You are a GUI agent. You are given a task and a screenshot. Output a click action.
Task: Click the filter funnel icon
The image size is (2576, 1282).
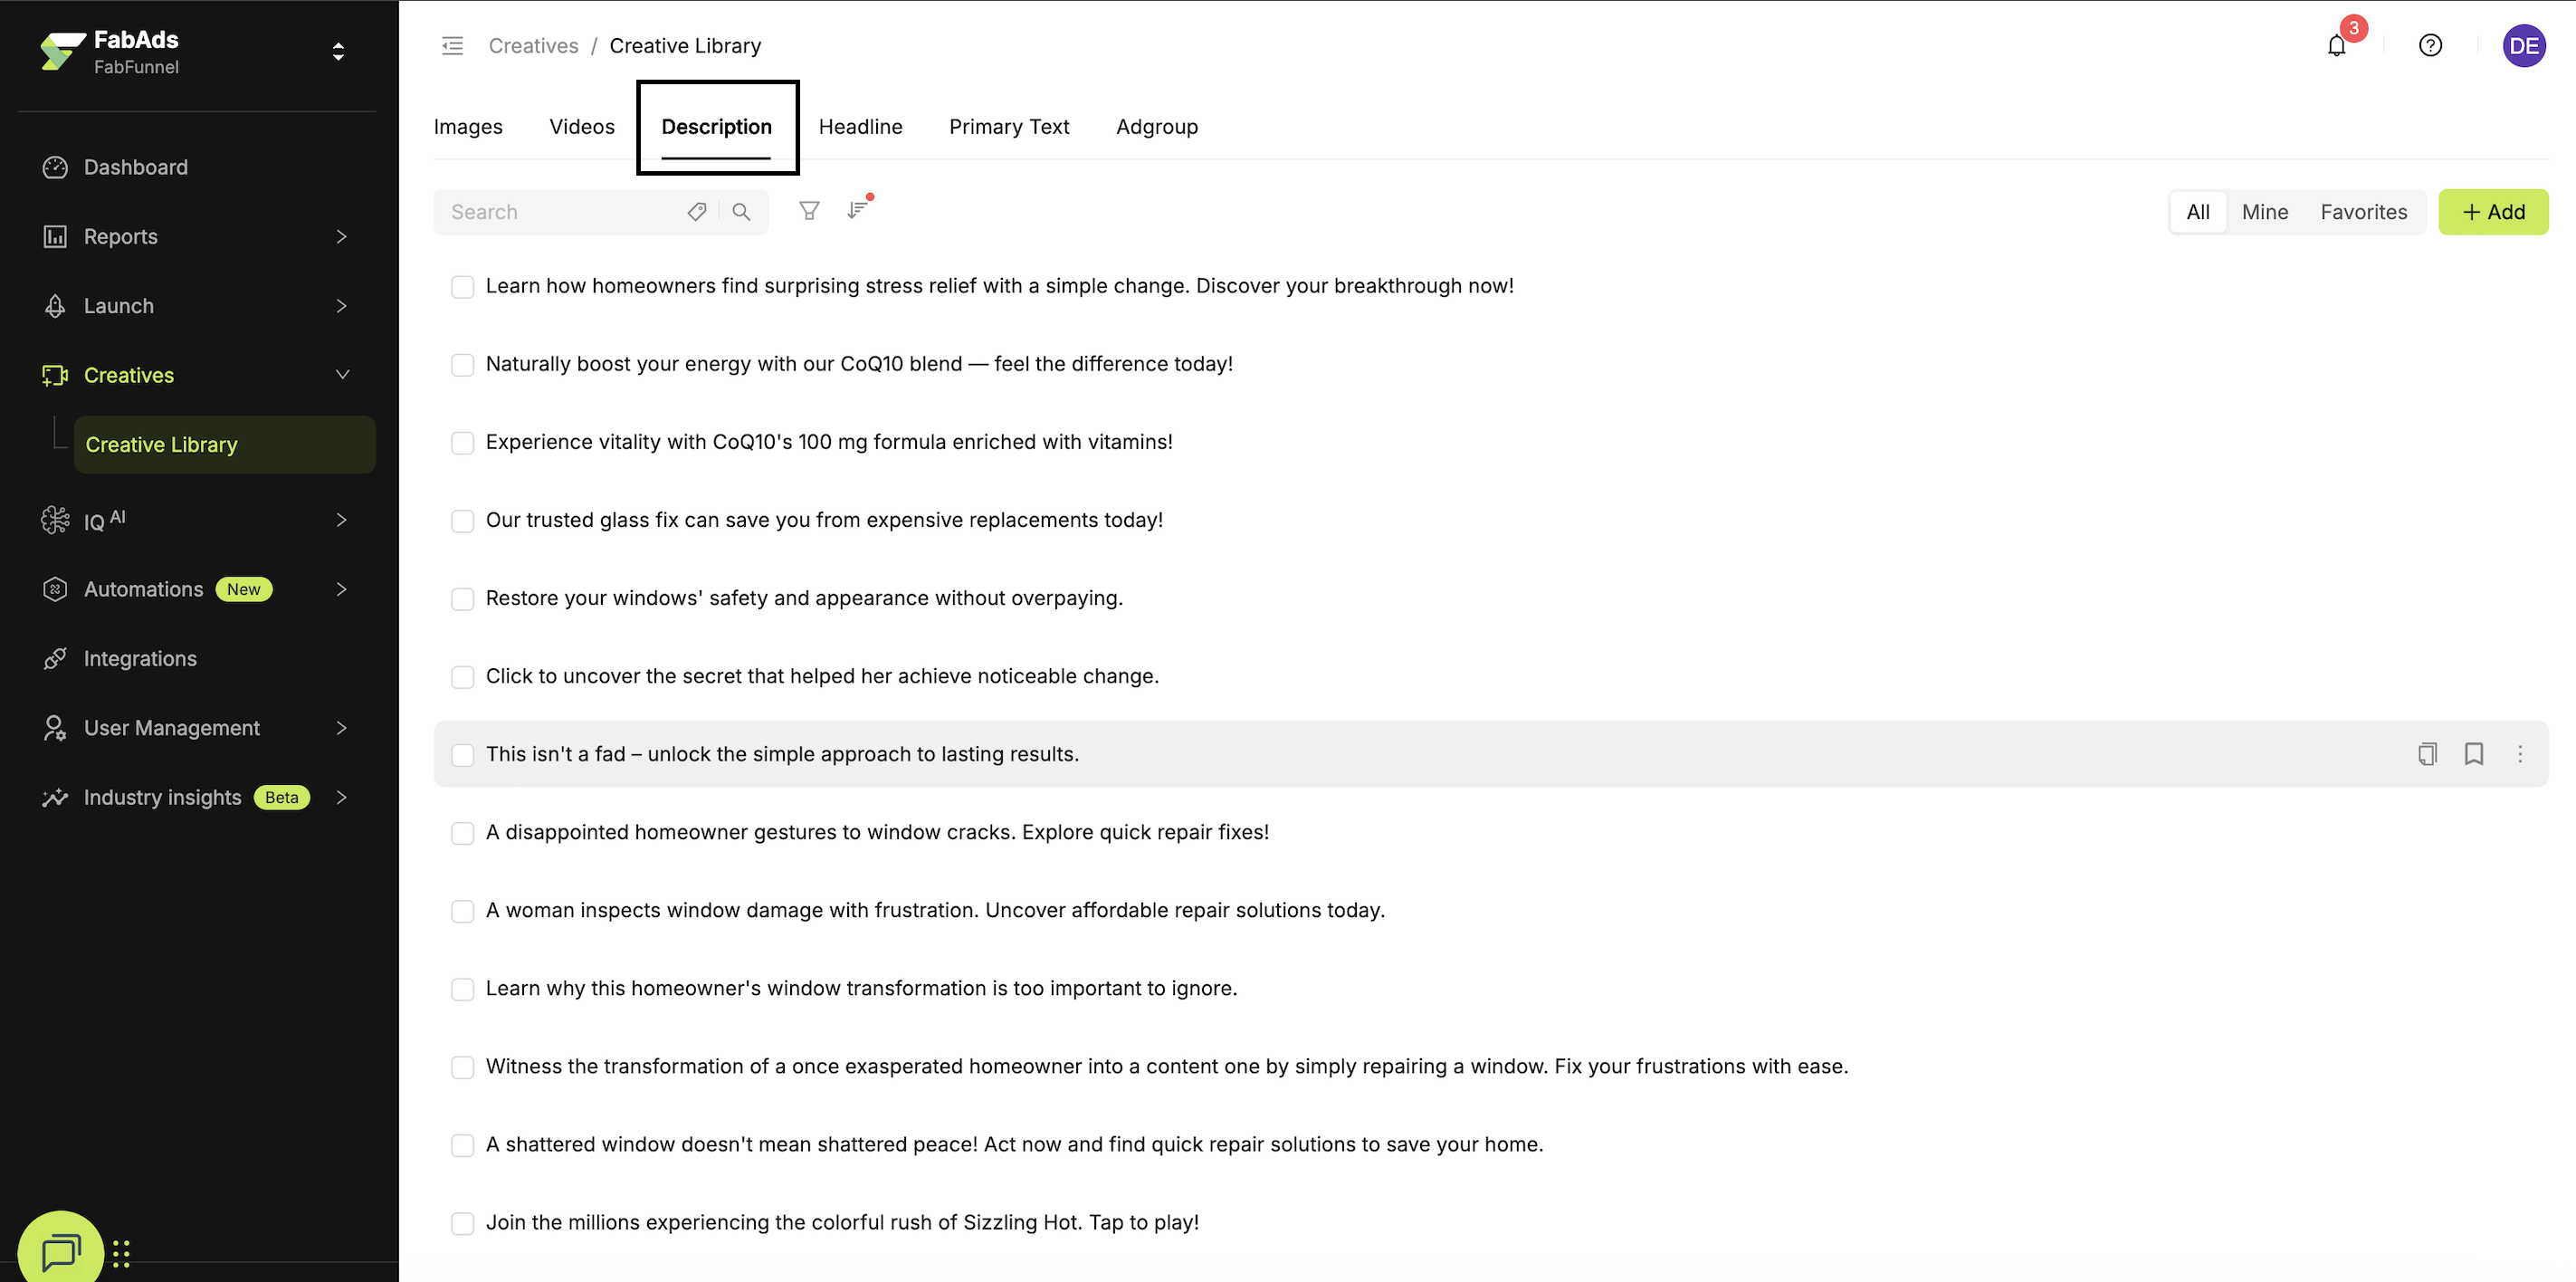coord(809,211)
